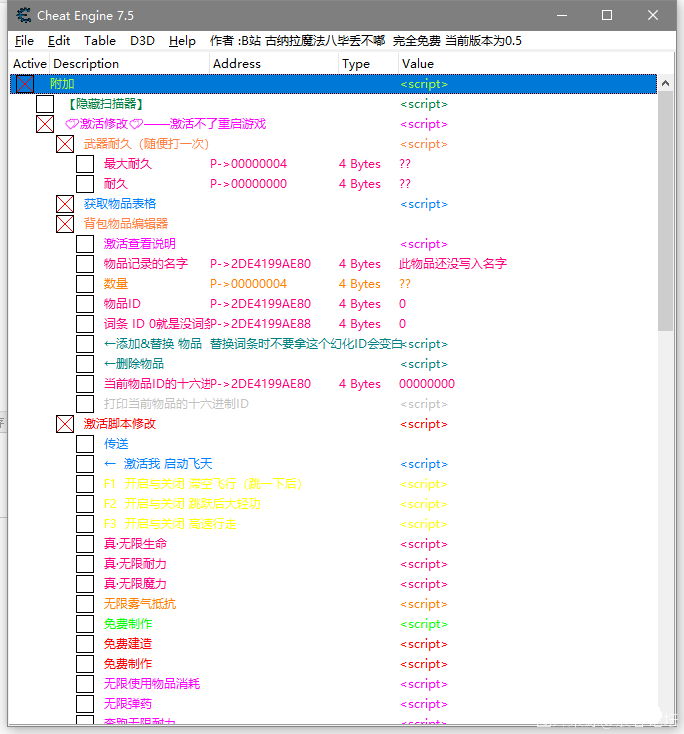Click the 4 Bytes type of 最大耐久
The image size is (684, 734).
(x=359, y=164)
